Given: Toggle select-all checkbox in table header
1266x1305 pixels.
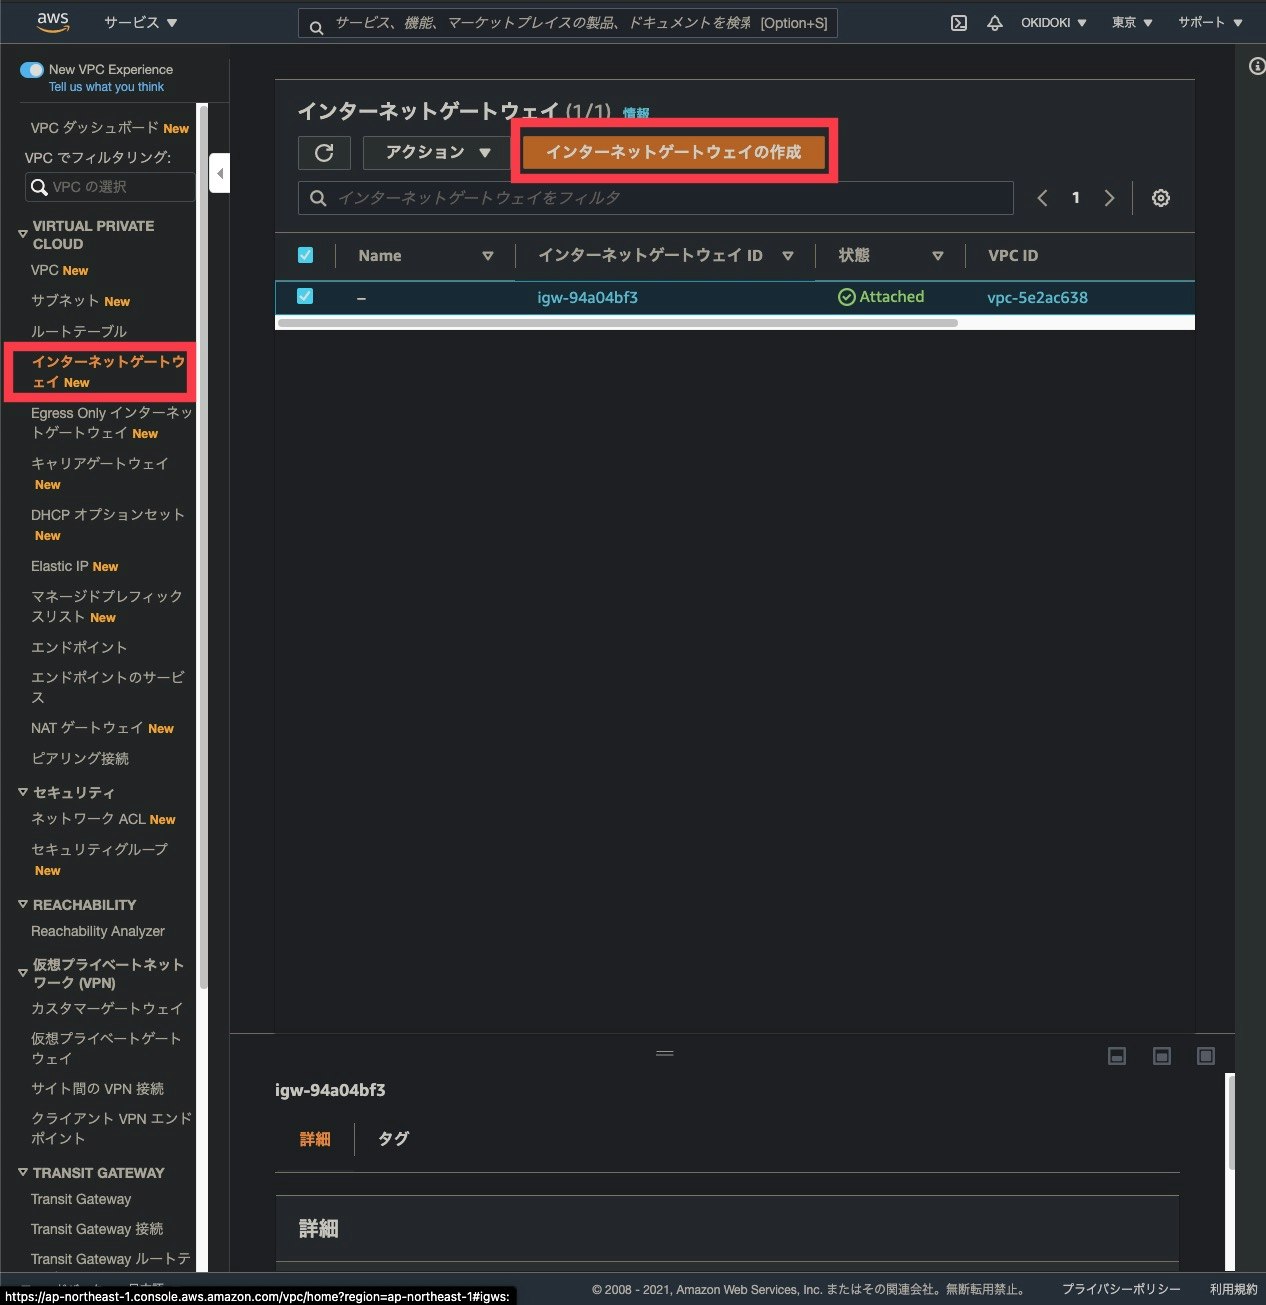Looking at the screenshot, I should (305, 255).
